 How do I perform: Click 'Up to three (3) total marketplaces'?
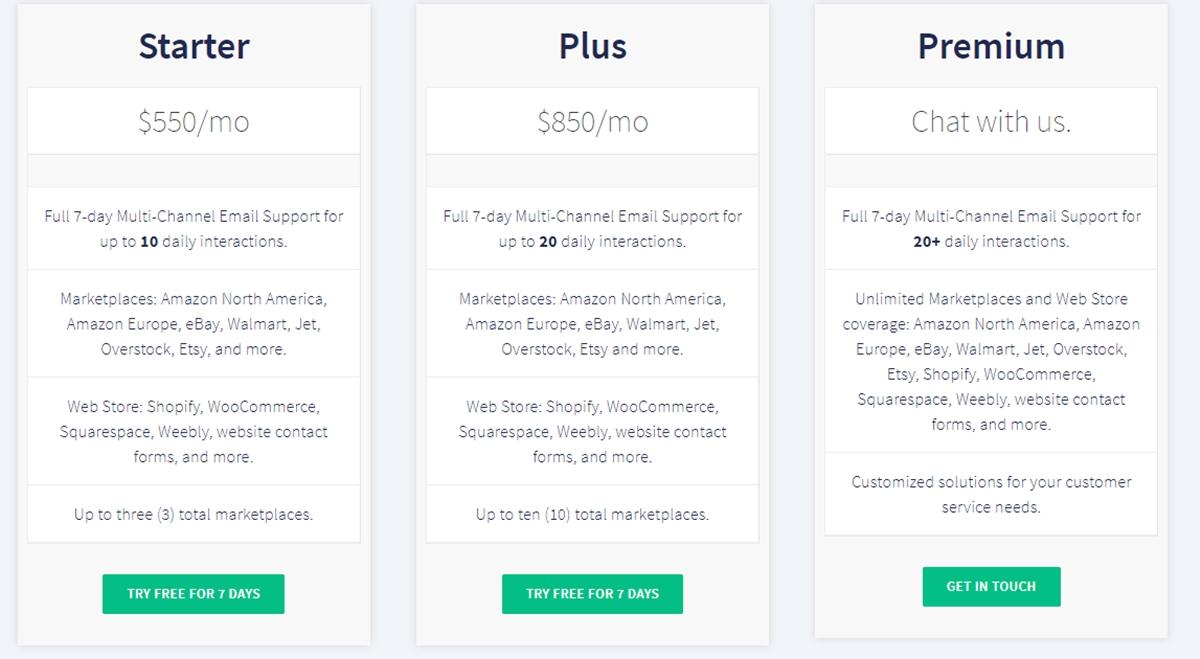pos(194,515)
